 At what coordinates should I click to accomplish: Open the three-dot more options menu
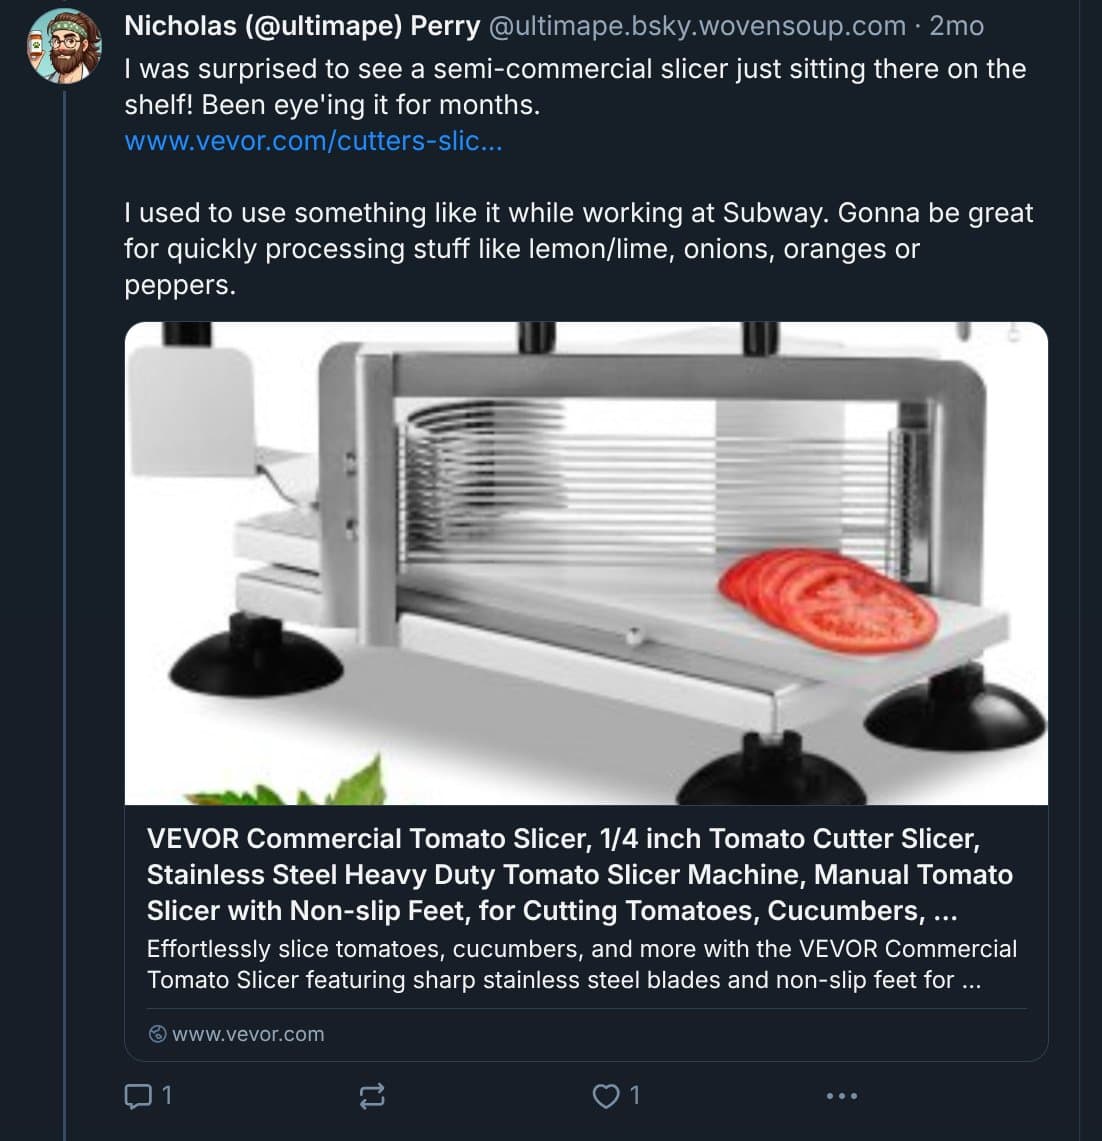pyautogui.click(x=841, y=1096)
